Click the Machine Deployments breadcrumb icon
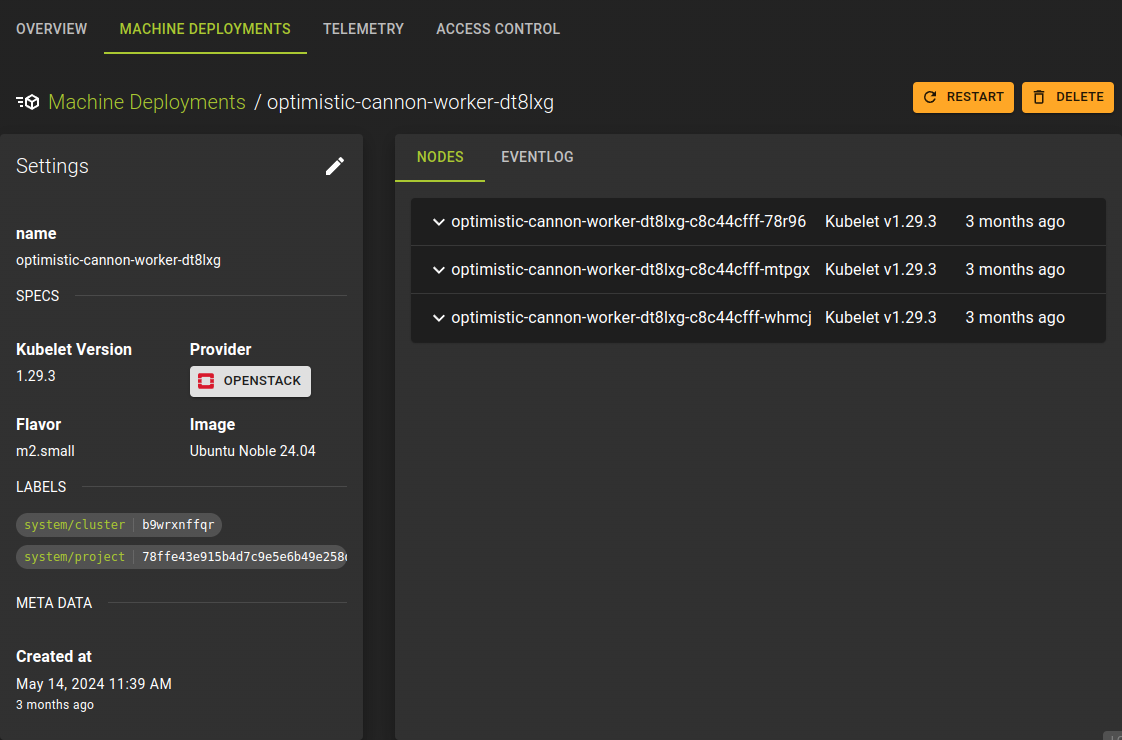The height and width of the screenshot is (740, 1122). click(28, 102)
